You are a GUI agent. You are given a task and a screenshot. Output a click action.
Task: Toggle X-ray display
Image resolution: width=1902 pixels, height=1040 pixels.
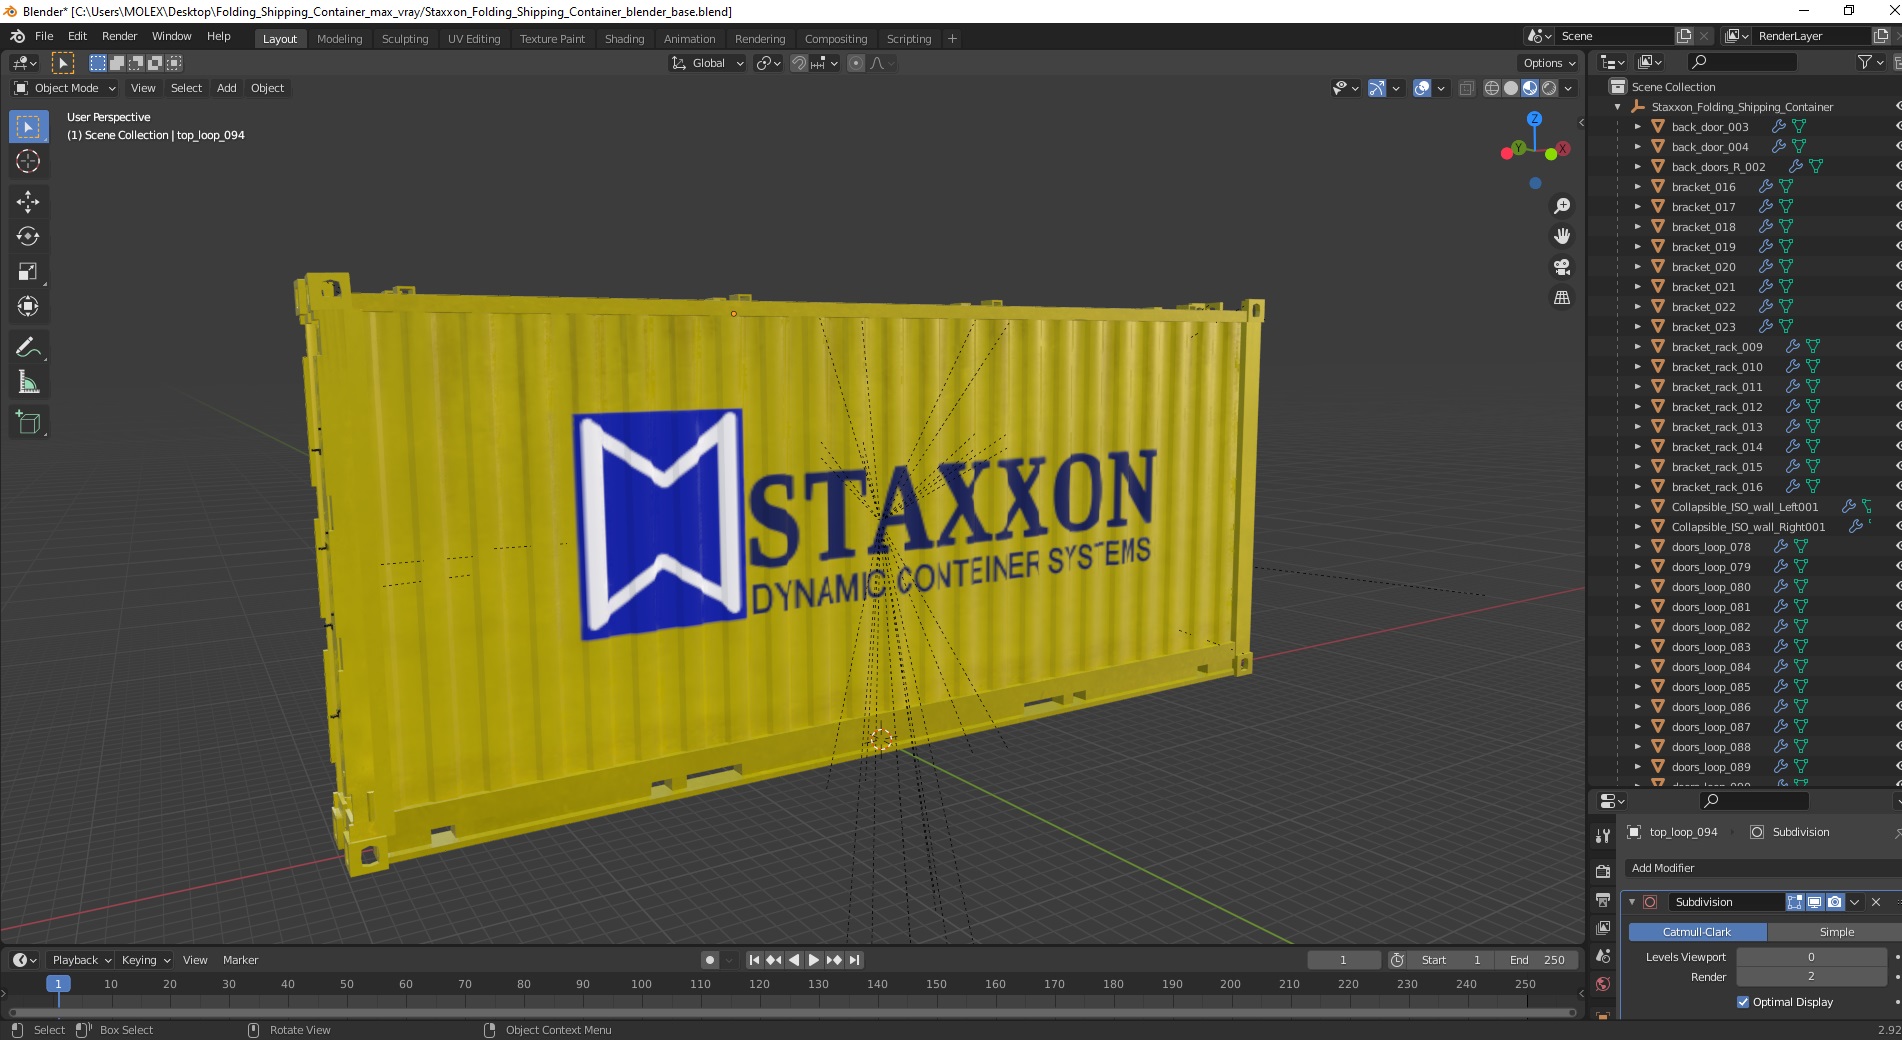pyautogui.click(x=1467, y=88)
